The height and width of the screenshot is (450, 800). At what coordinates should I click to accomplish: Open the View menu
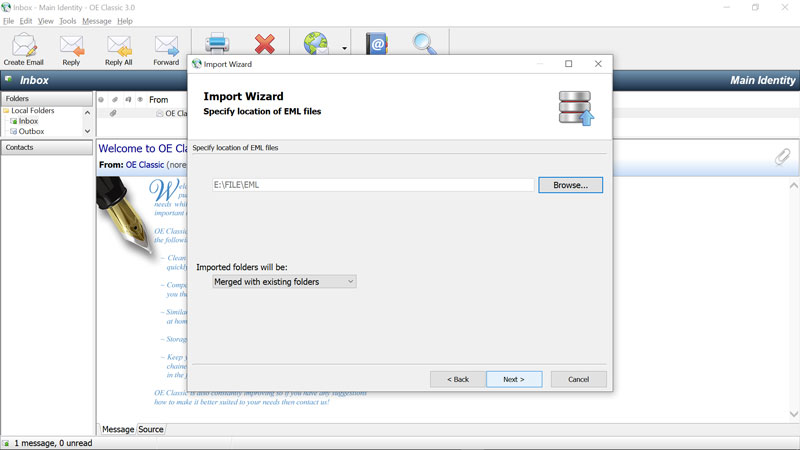pyautogui.click(x=45, y=21)
